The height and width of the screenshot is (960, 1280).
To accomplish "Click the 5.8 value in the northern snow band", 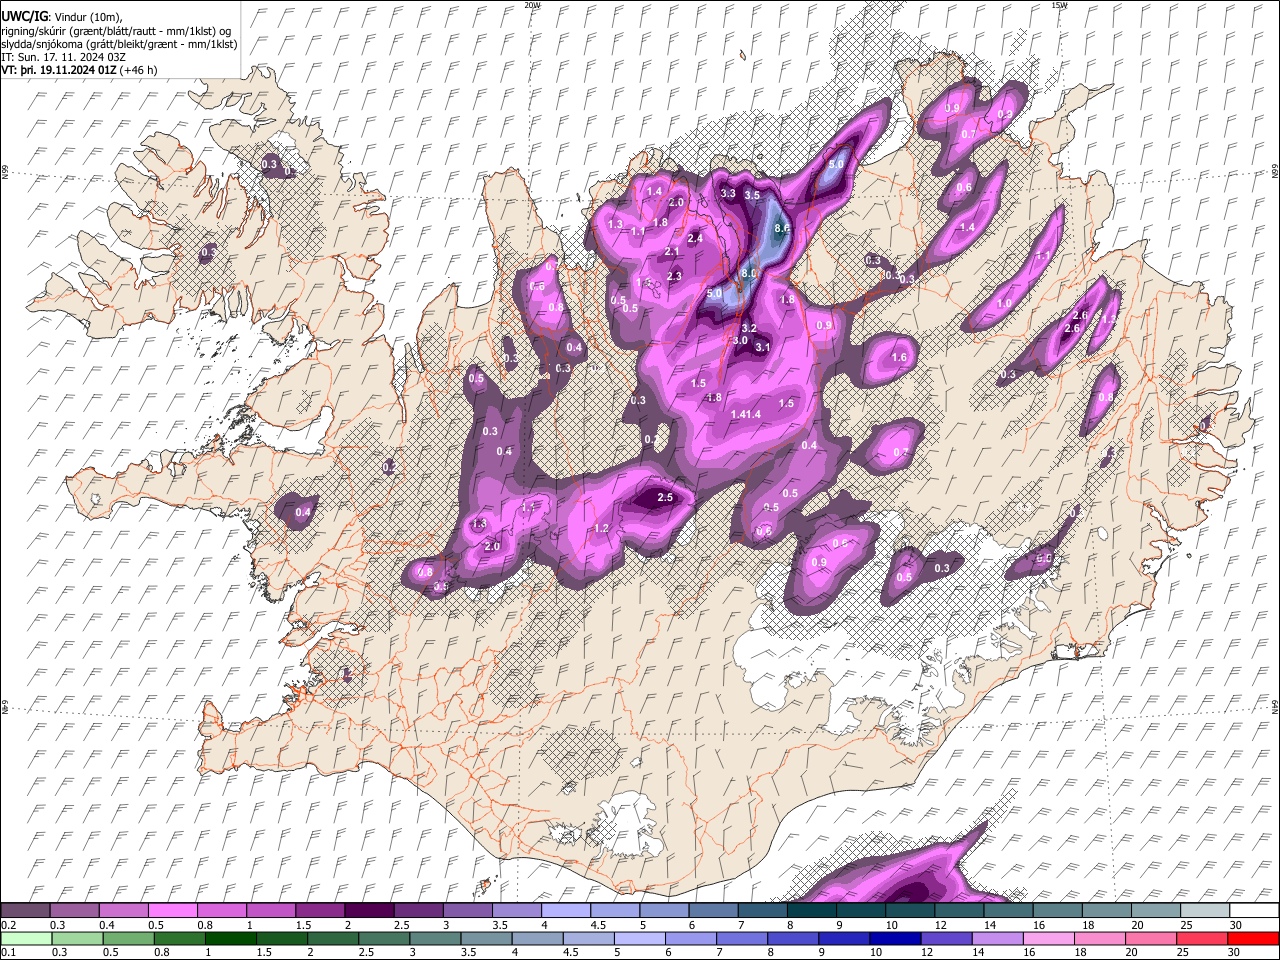I will pyautogui.click(x=837, y=164).
